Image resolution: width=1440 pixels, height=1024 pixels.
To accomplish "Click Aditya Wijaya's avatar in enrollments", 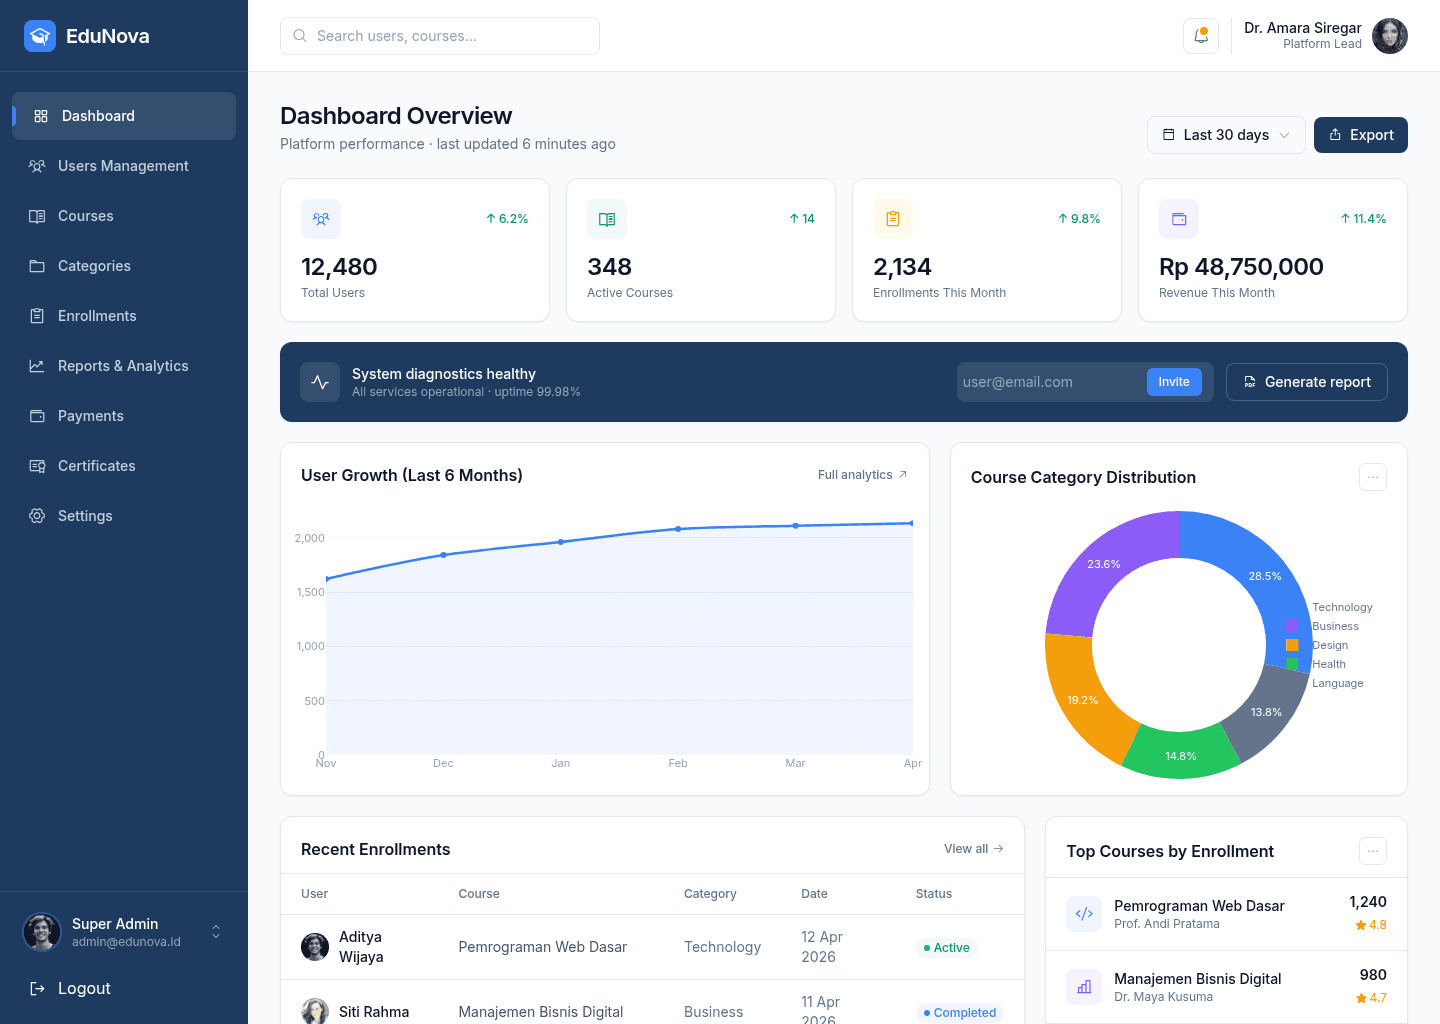I will pos(315,947).
